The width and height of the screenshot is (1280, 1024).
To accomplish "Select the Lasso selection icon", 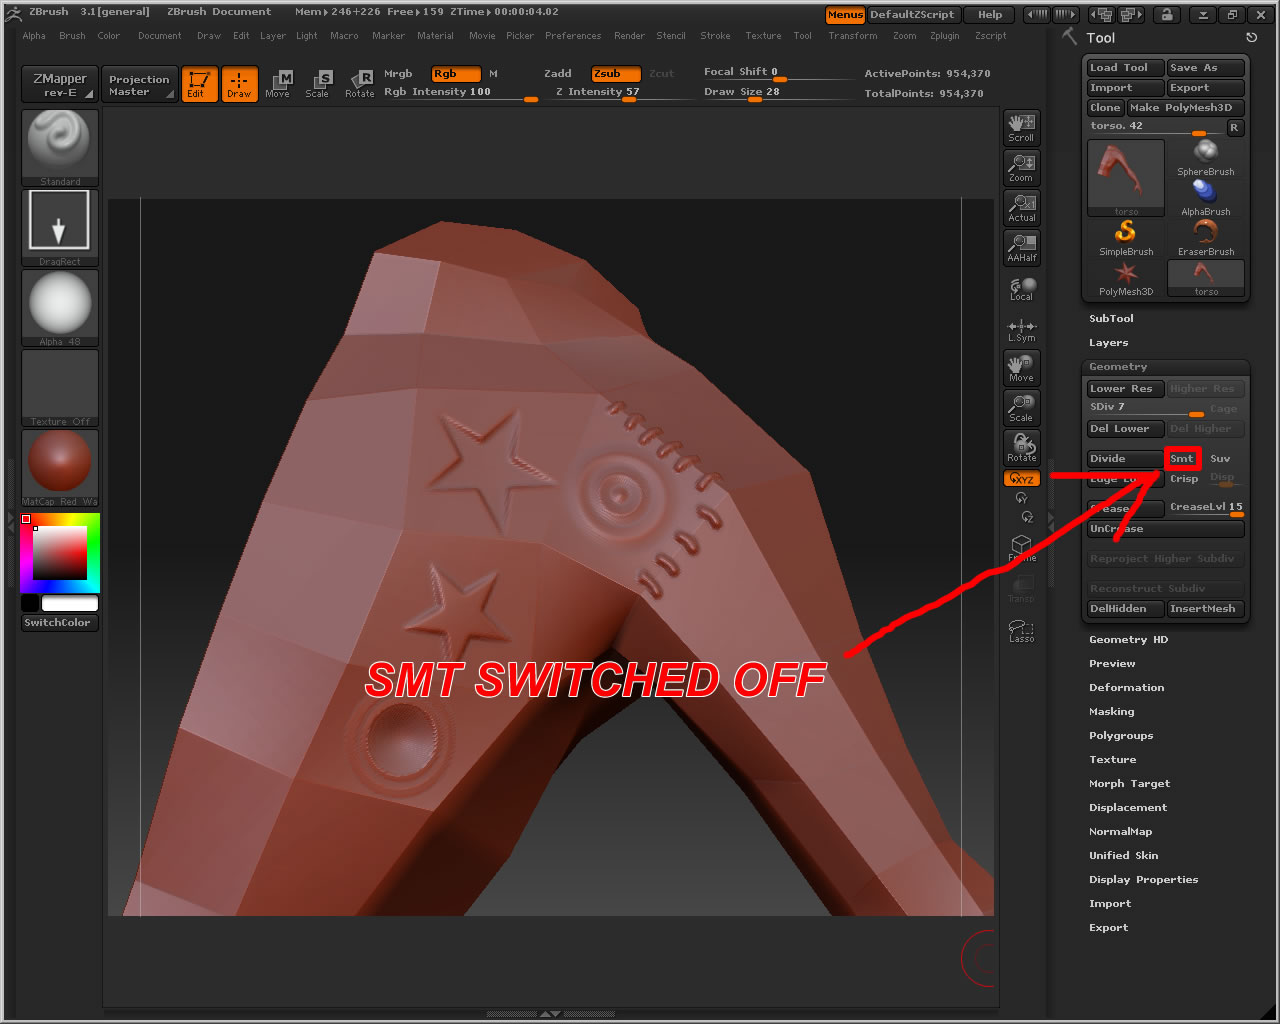I will 1021,631.
